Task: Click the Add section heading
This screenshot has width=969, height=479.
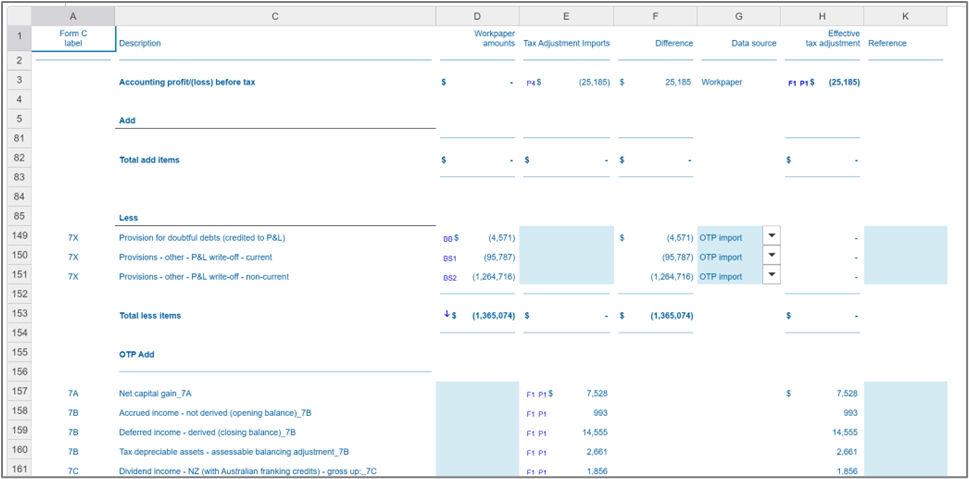Action: (x=127, y=121)
